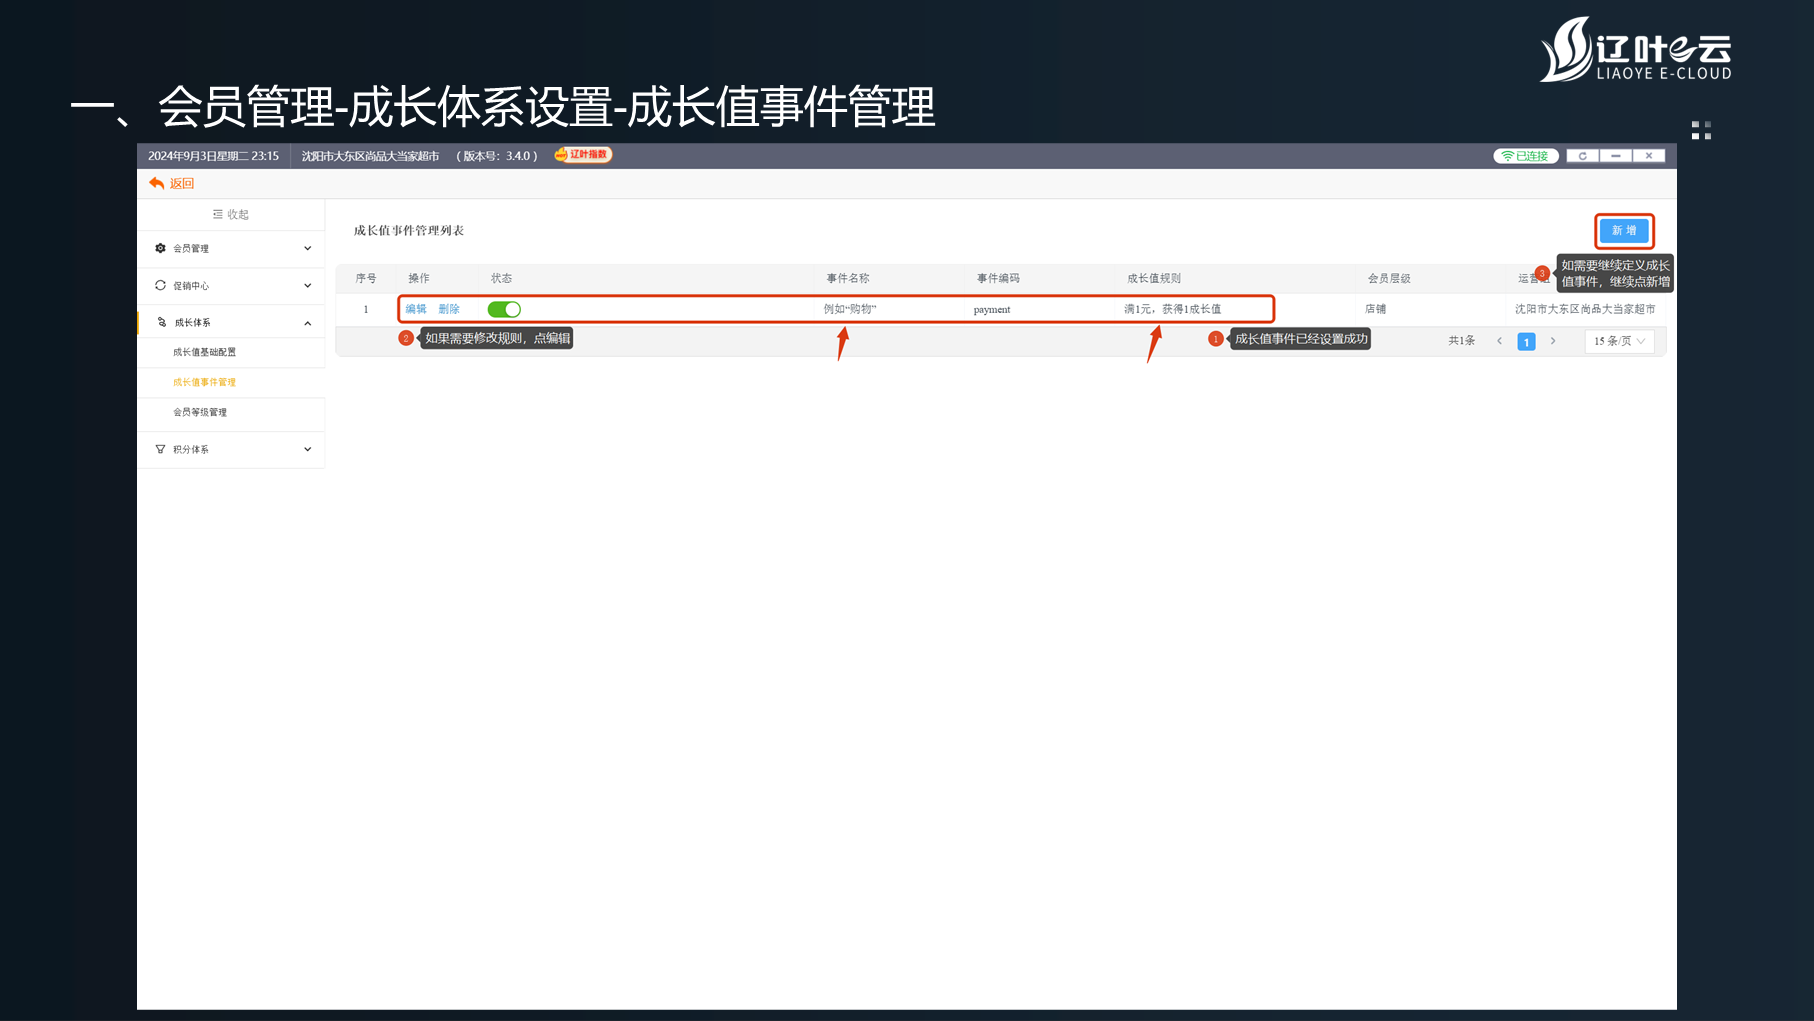The image size is (1814, 1021).
Task: Click the 操作 column header
Action: click(x=419, y=278)
